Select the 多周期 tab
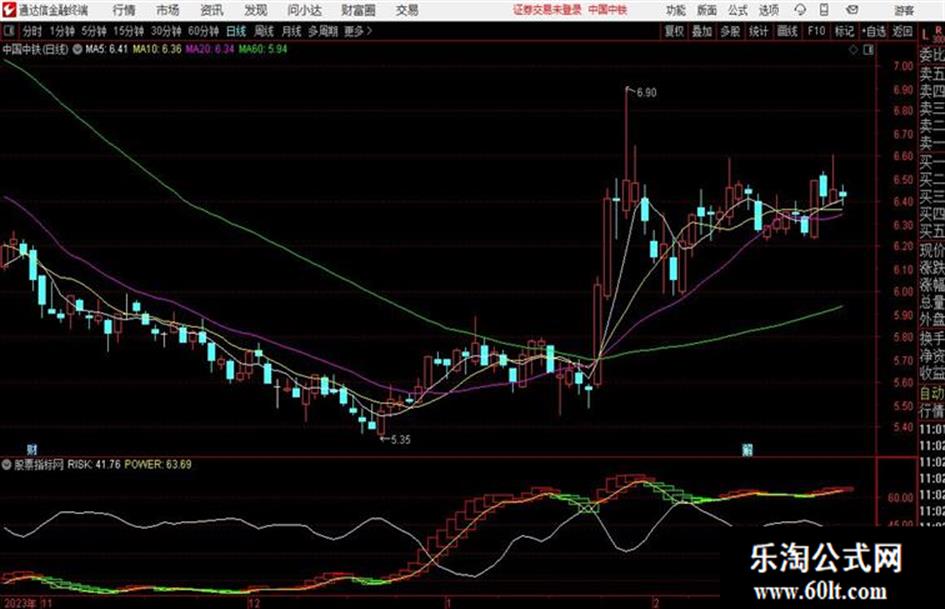 tap(324, 31)
